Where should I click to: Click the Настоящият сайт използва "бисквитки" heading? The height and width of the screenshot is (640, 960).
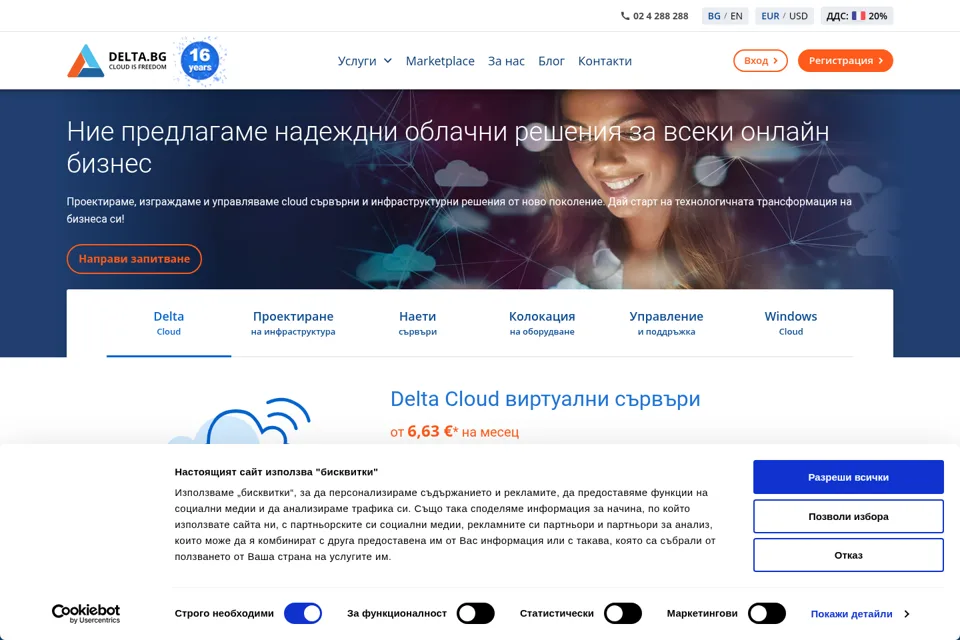tap(276, 472)
